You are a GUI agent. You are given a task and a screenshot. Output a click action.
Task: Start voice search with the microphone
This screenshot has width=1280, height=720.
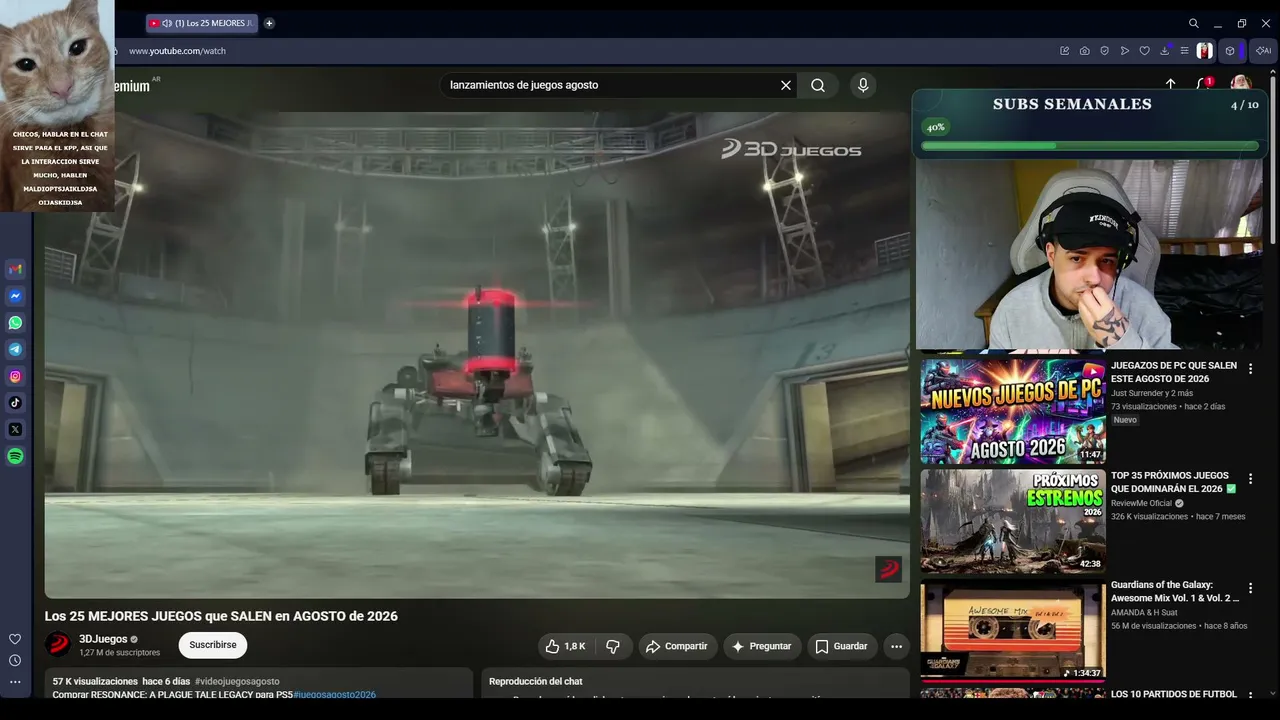(x=863, y=85)
